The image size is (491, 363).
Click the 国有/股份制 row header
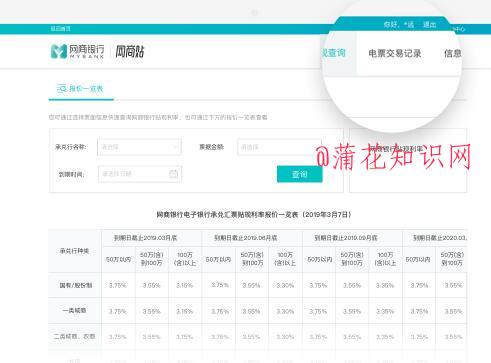pyautogui.click(x=75, y=285)
